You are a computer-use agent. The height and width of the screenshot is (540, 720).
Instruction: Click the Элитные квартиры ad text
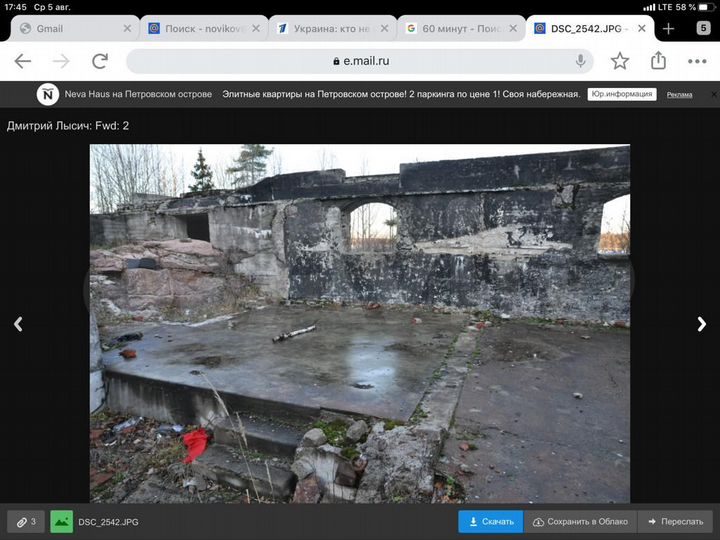click(401, 94)
